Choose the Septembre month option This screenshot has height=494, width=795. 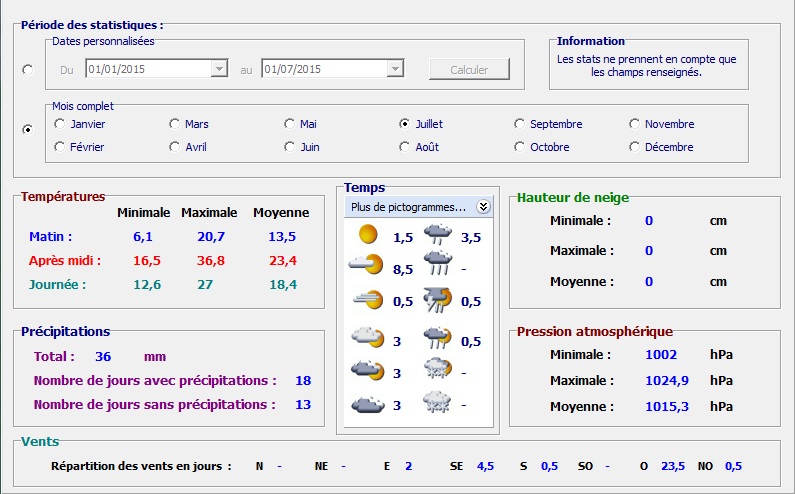tap(548, 124)
